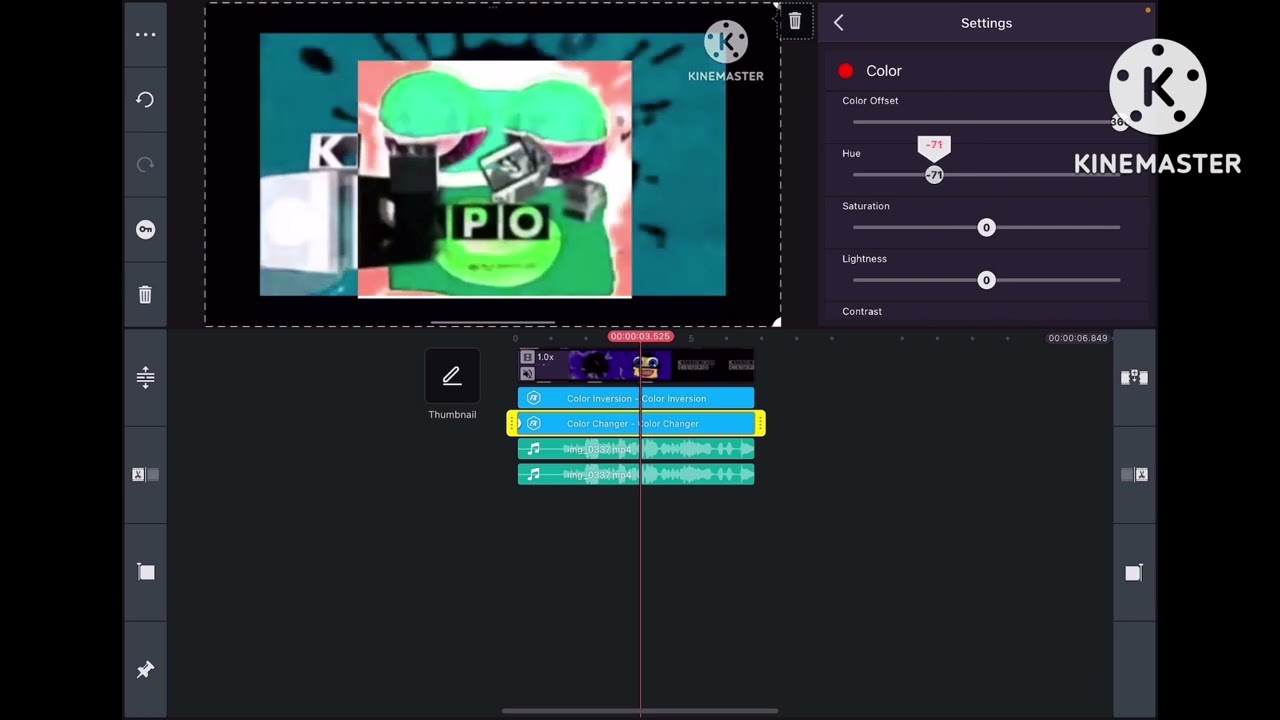Click the Saturation label
Screen dimensions: 1280x720
pos(866,206)
